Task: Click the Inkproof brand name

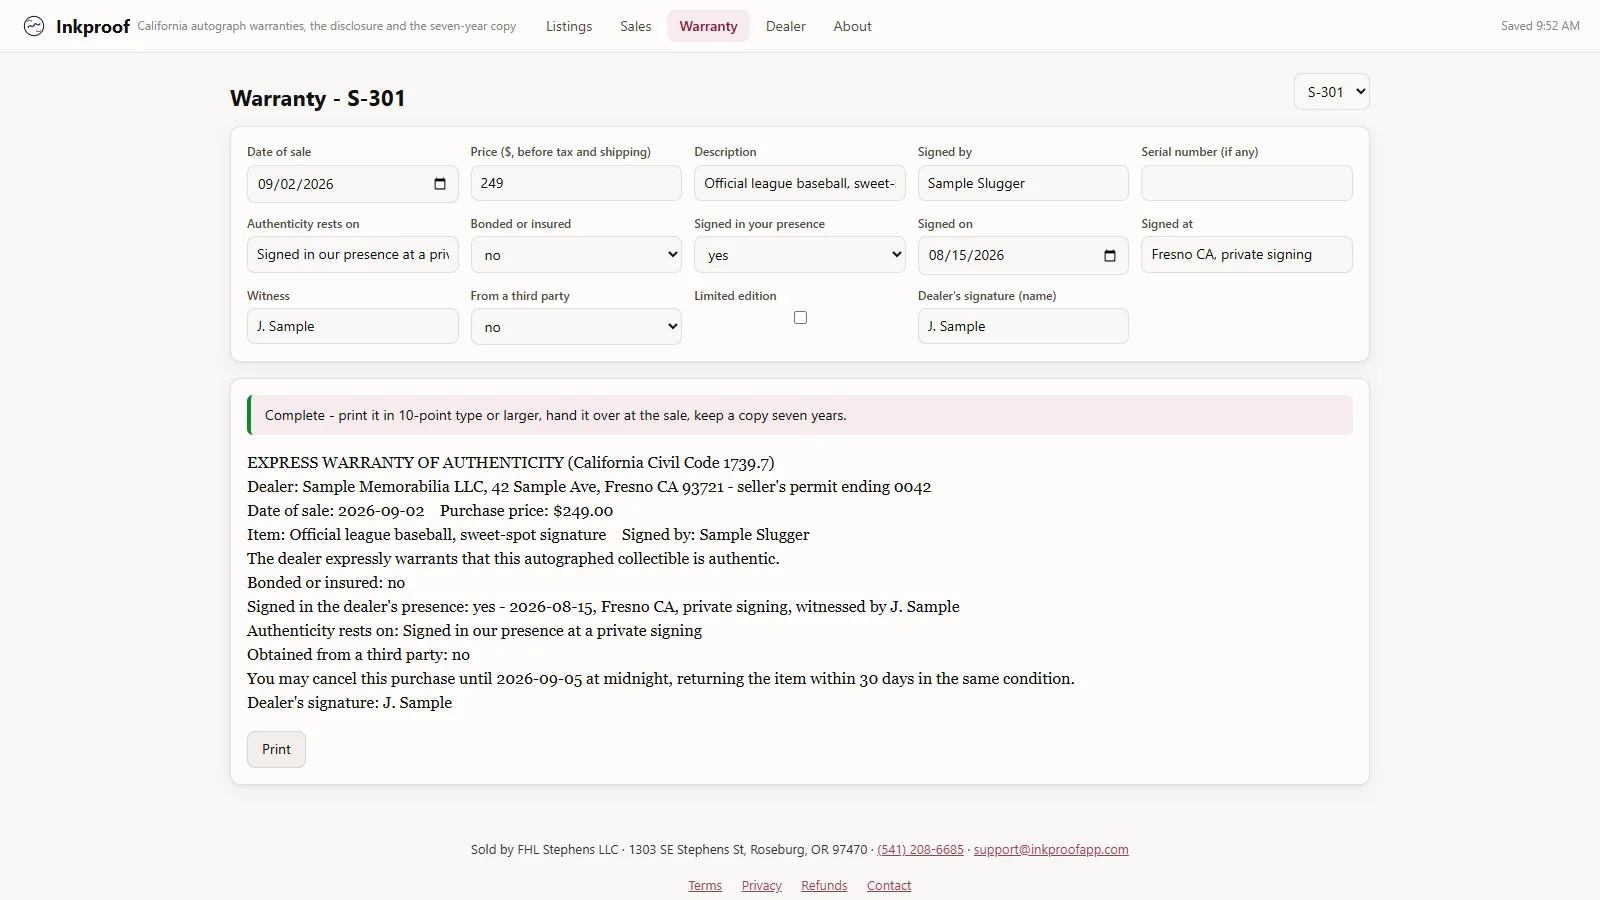Action: (x=93, y=27)
